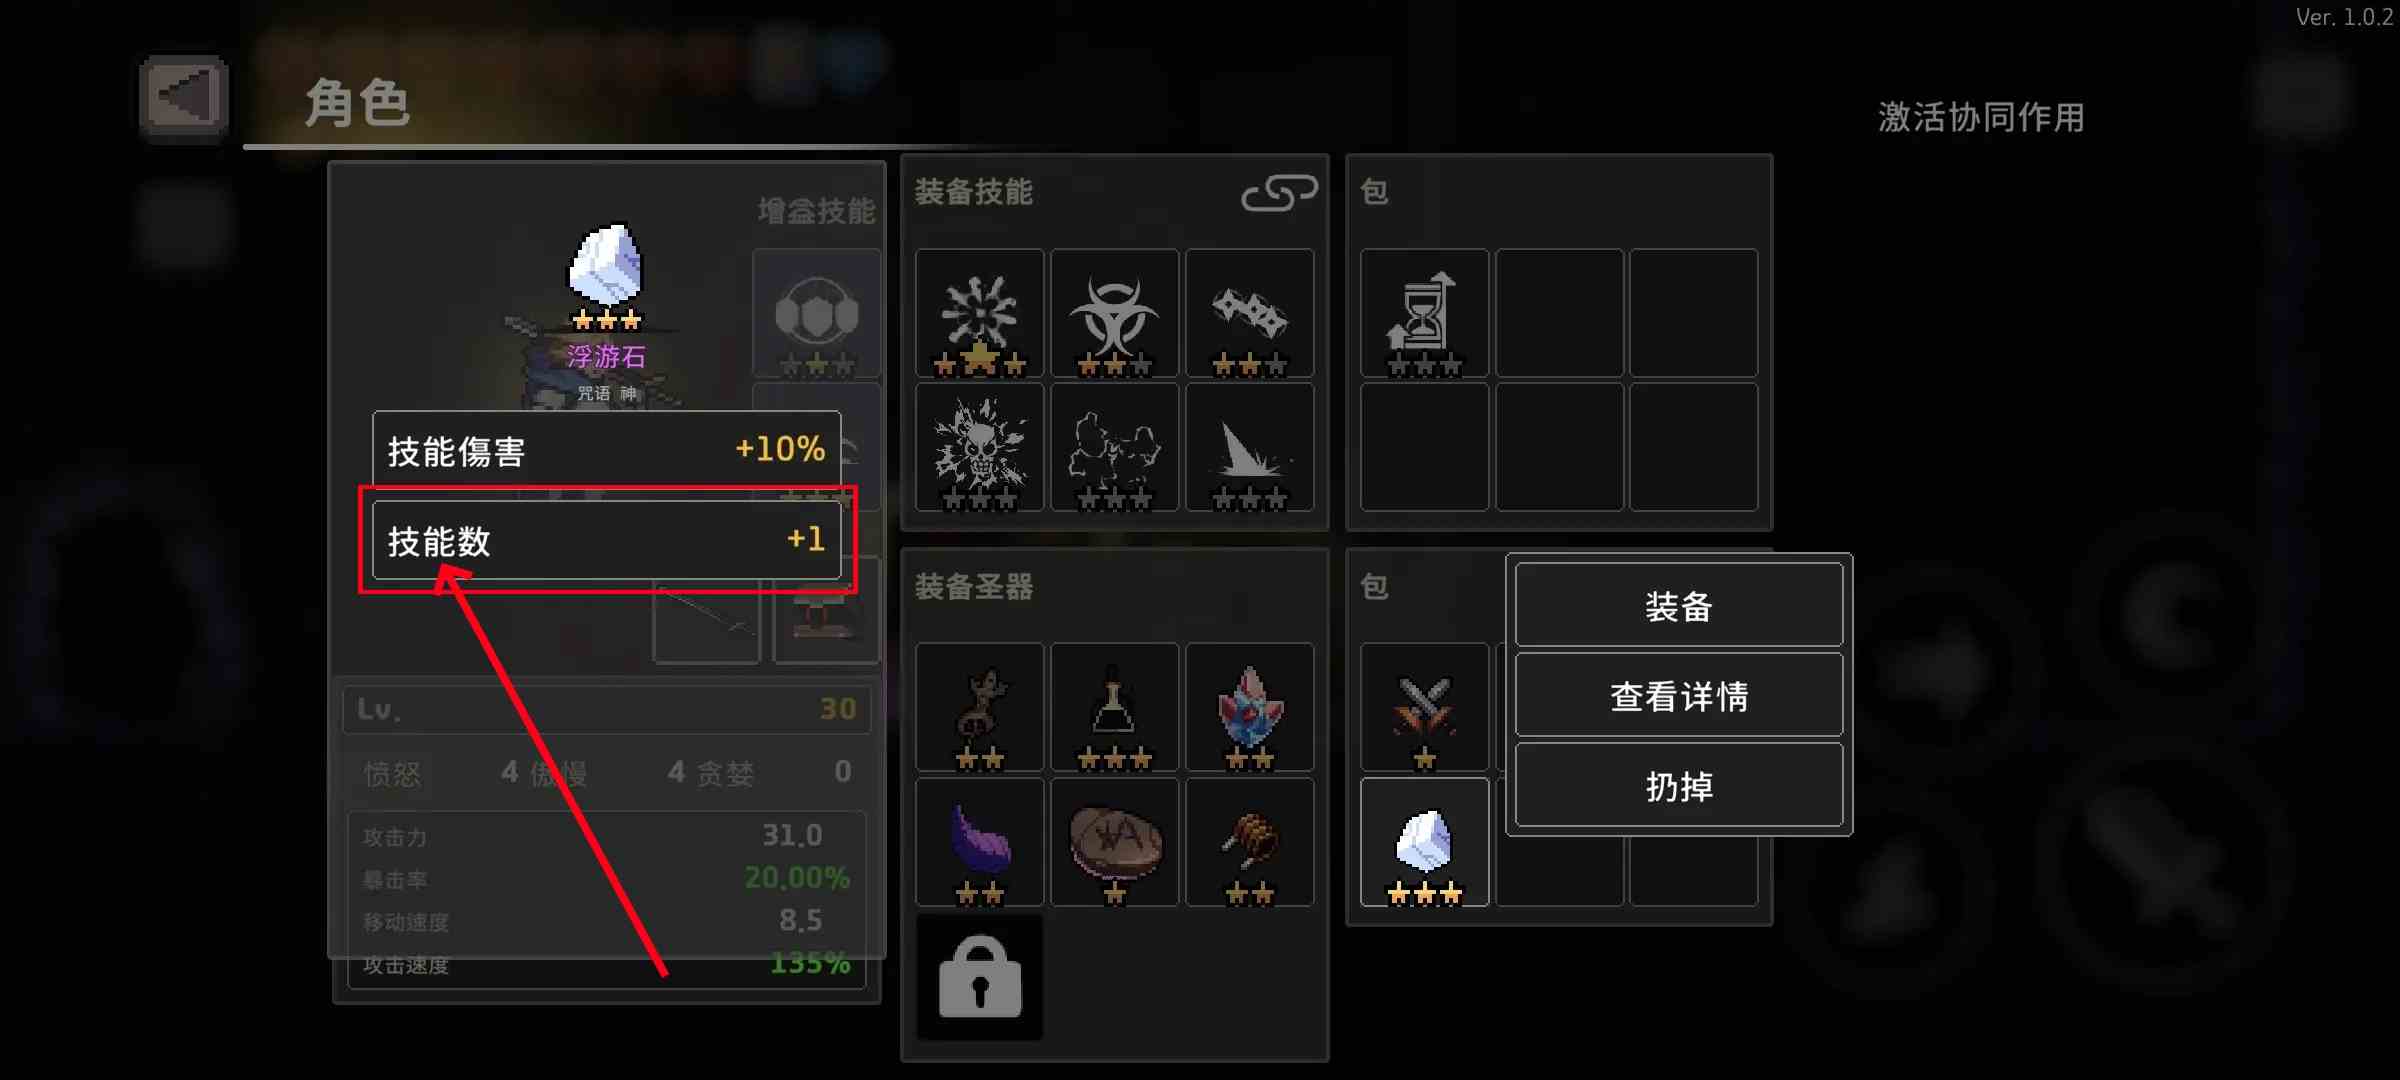
Task: Click the locked relic slot padlock
Action: tap(979, 977)
